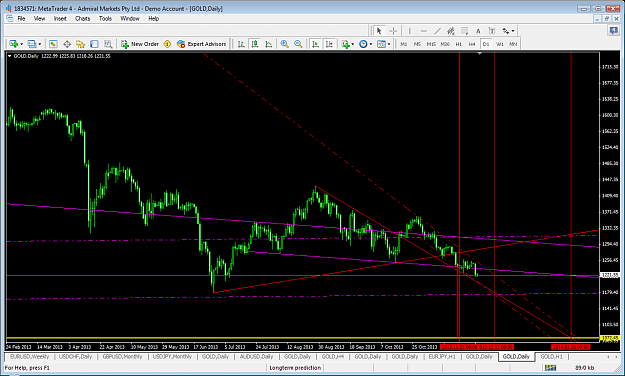625x376 pixels.
Task: Select the H4 timeframe button
Action: 472,44
